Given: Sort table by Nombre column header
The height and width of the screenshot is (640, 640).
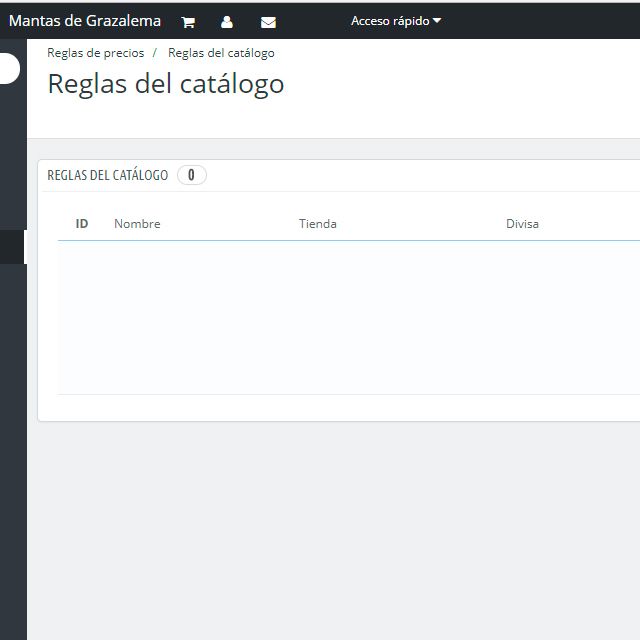Looking at the screenshot, I should 137,224.
